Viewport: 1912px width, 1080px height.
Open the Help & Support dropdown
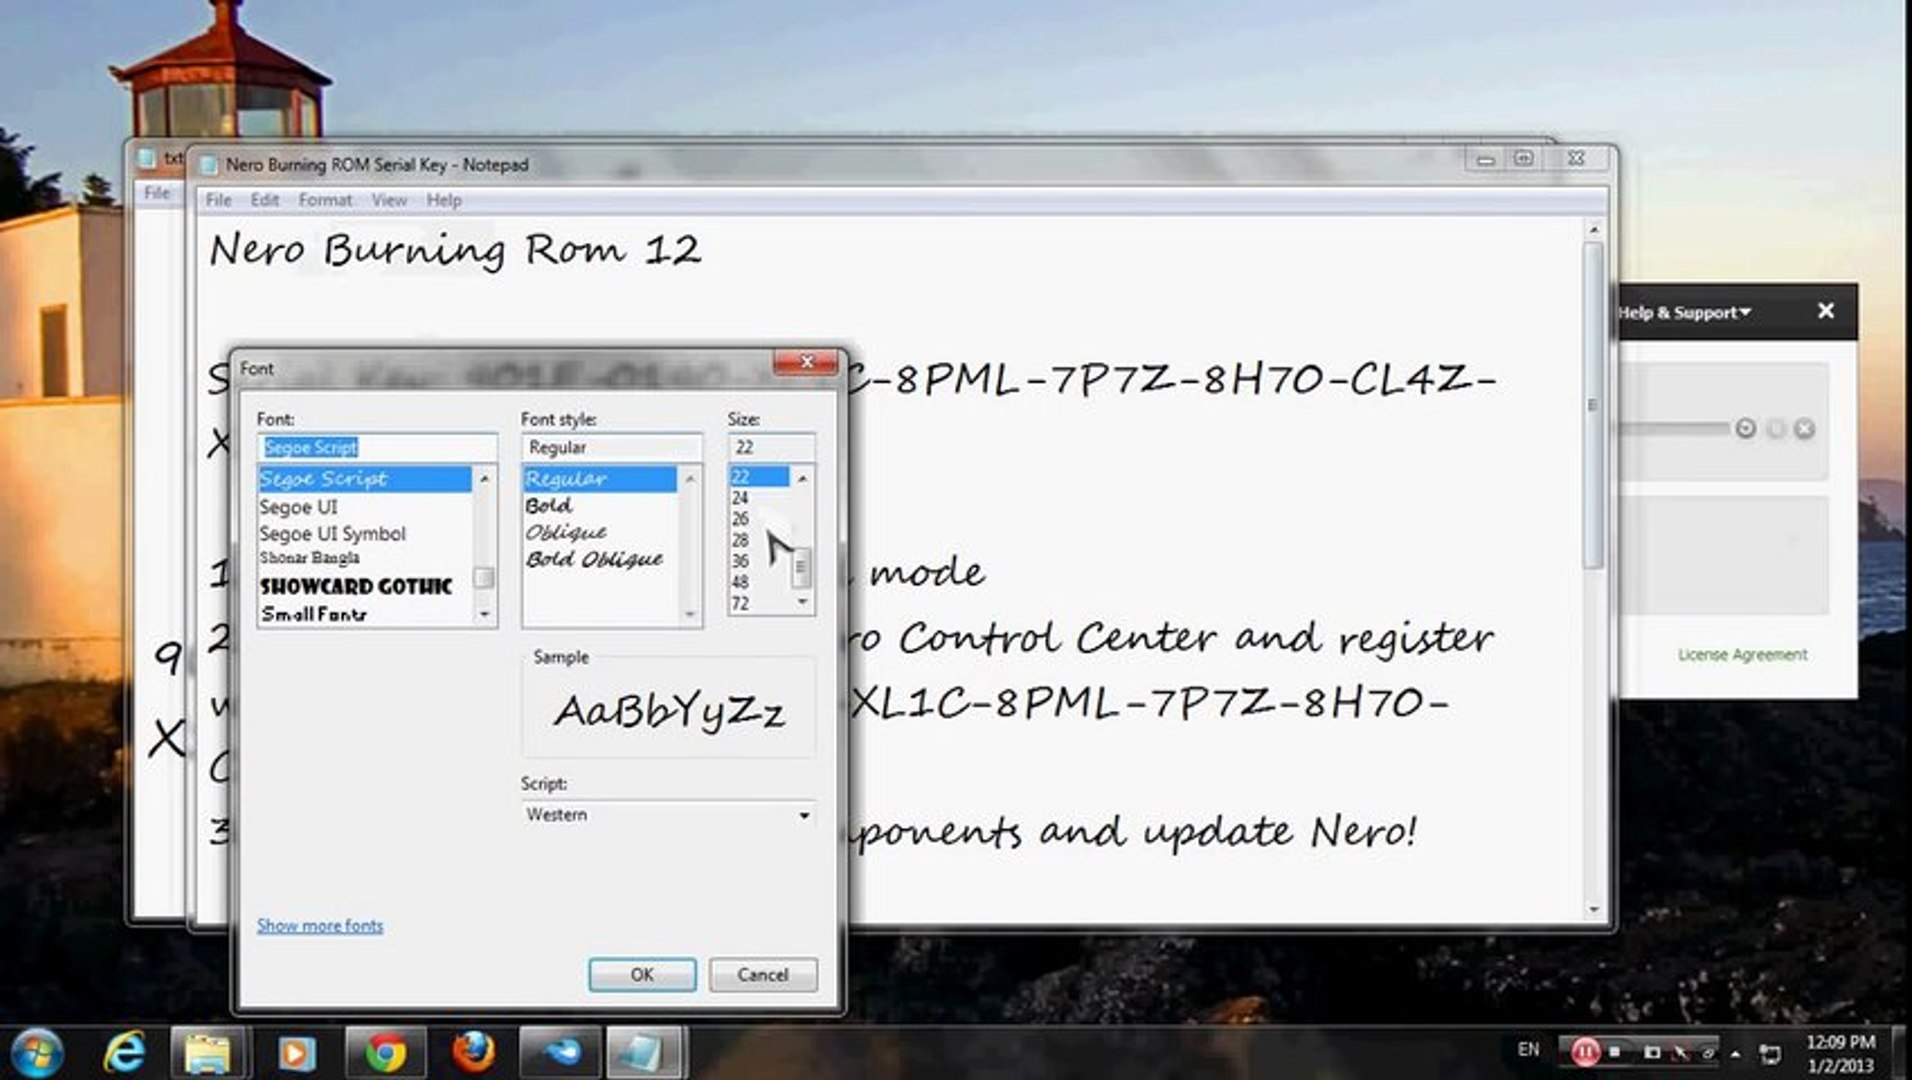1685,312
